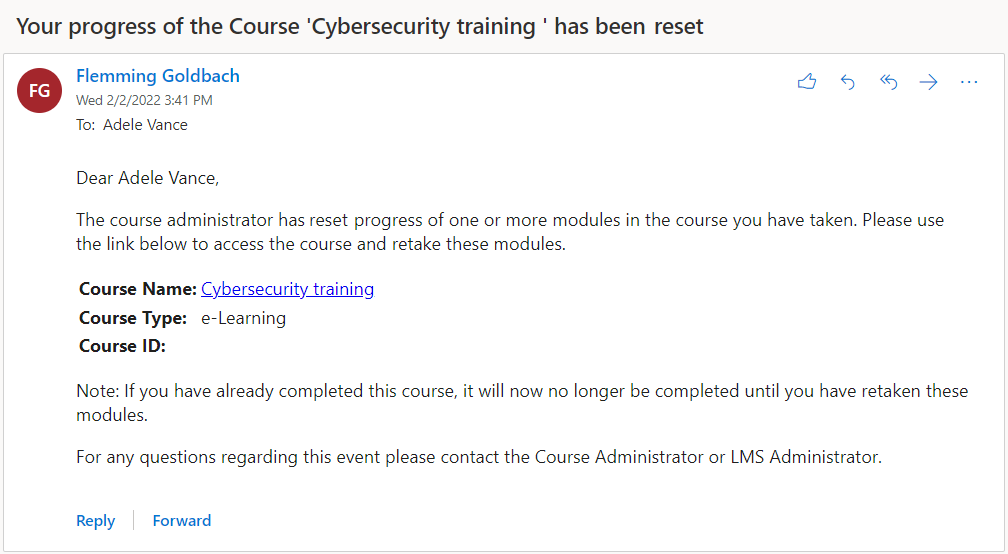The image size is (1008, 554).
Task: Click the sent date Wed 2/2/2022
Action: 144,100
